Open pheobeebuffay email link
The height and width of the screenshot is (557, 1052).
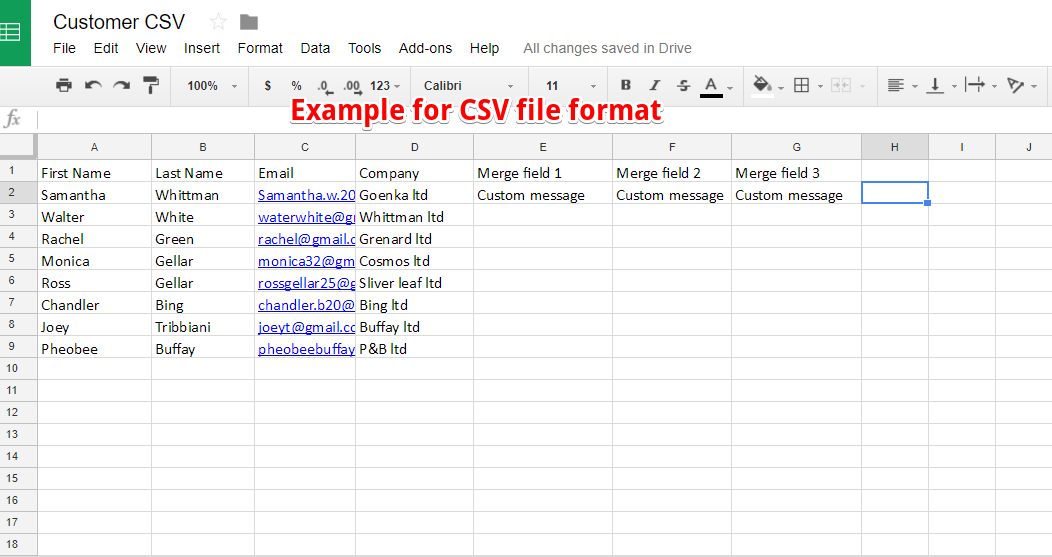pos(307,349)
